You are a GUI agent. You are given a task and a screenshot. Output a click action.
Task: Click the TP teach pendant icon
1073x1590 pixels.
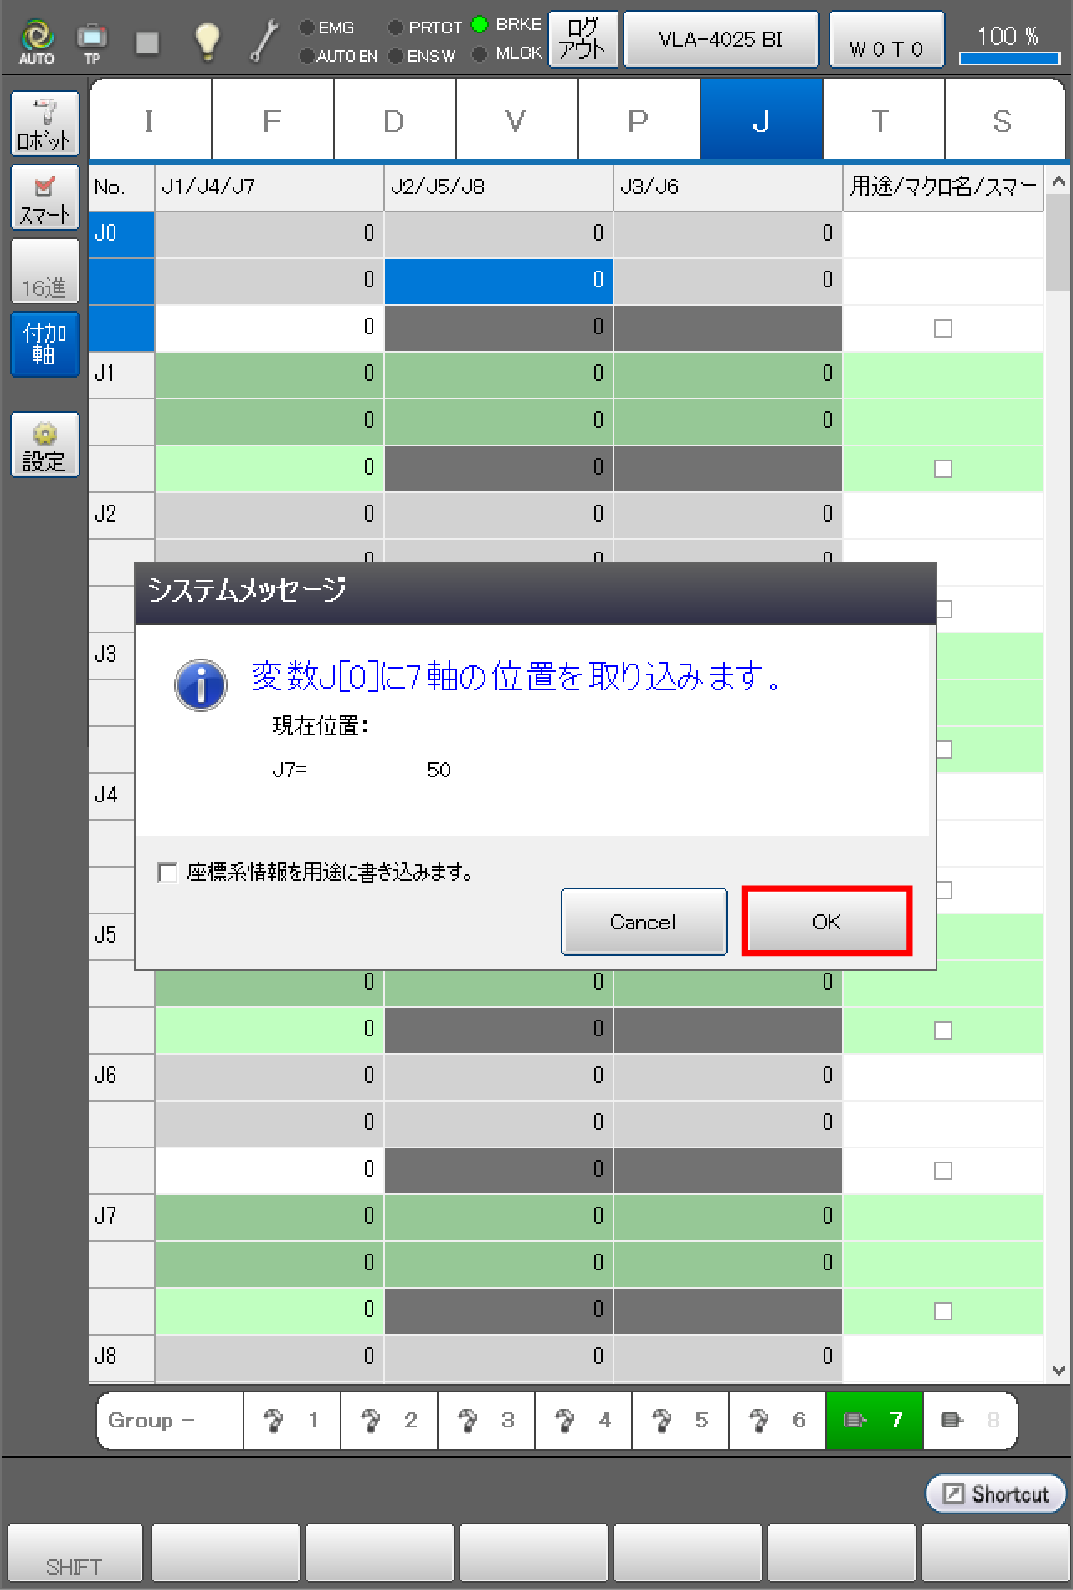click(x=92, y=41)
